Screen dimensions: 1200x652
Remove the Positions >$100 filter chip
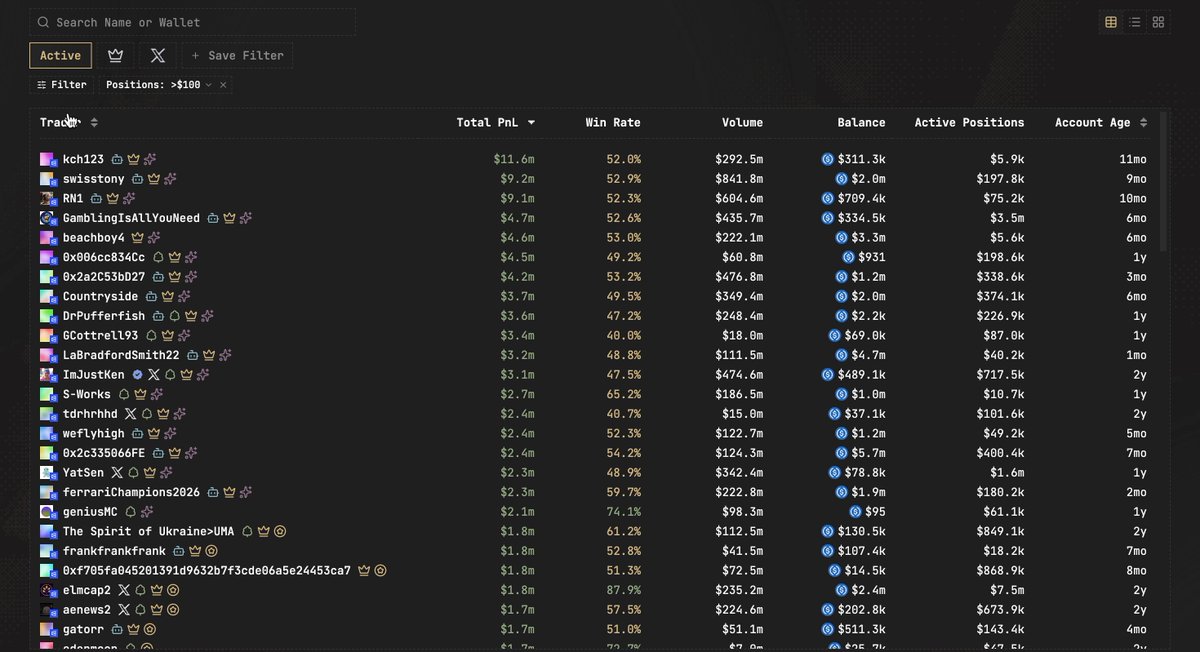223,85
